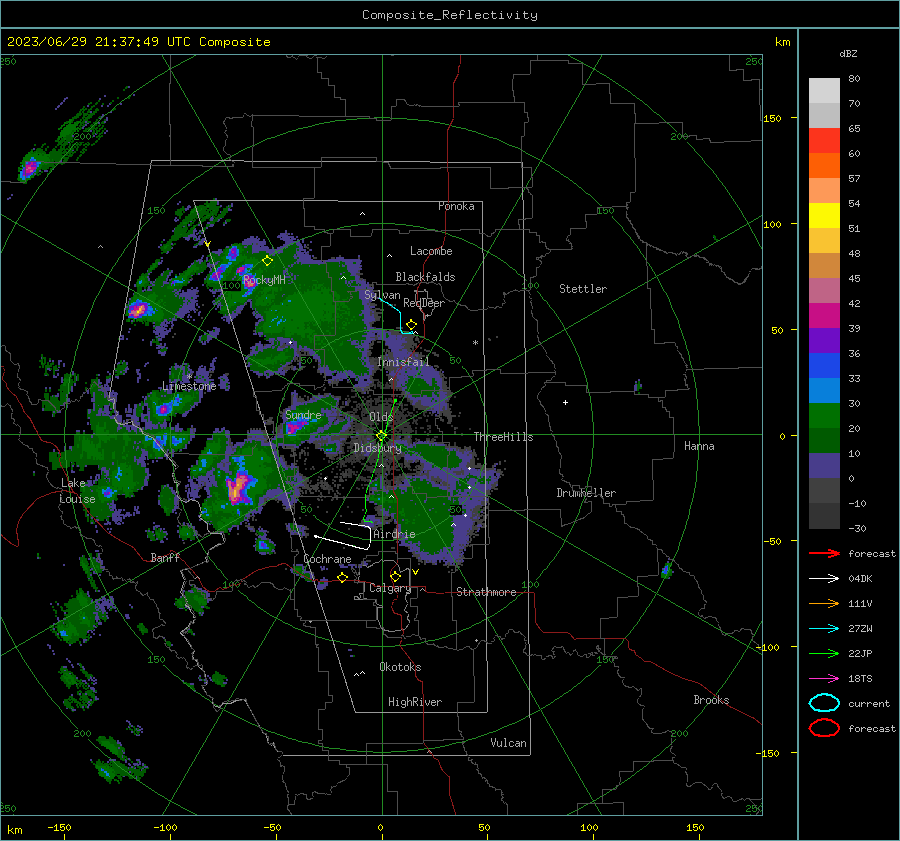Click the green 22JP arrow legend icon
The image size is (900, 841).
824,653
